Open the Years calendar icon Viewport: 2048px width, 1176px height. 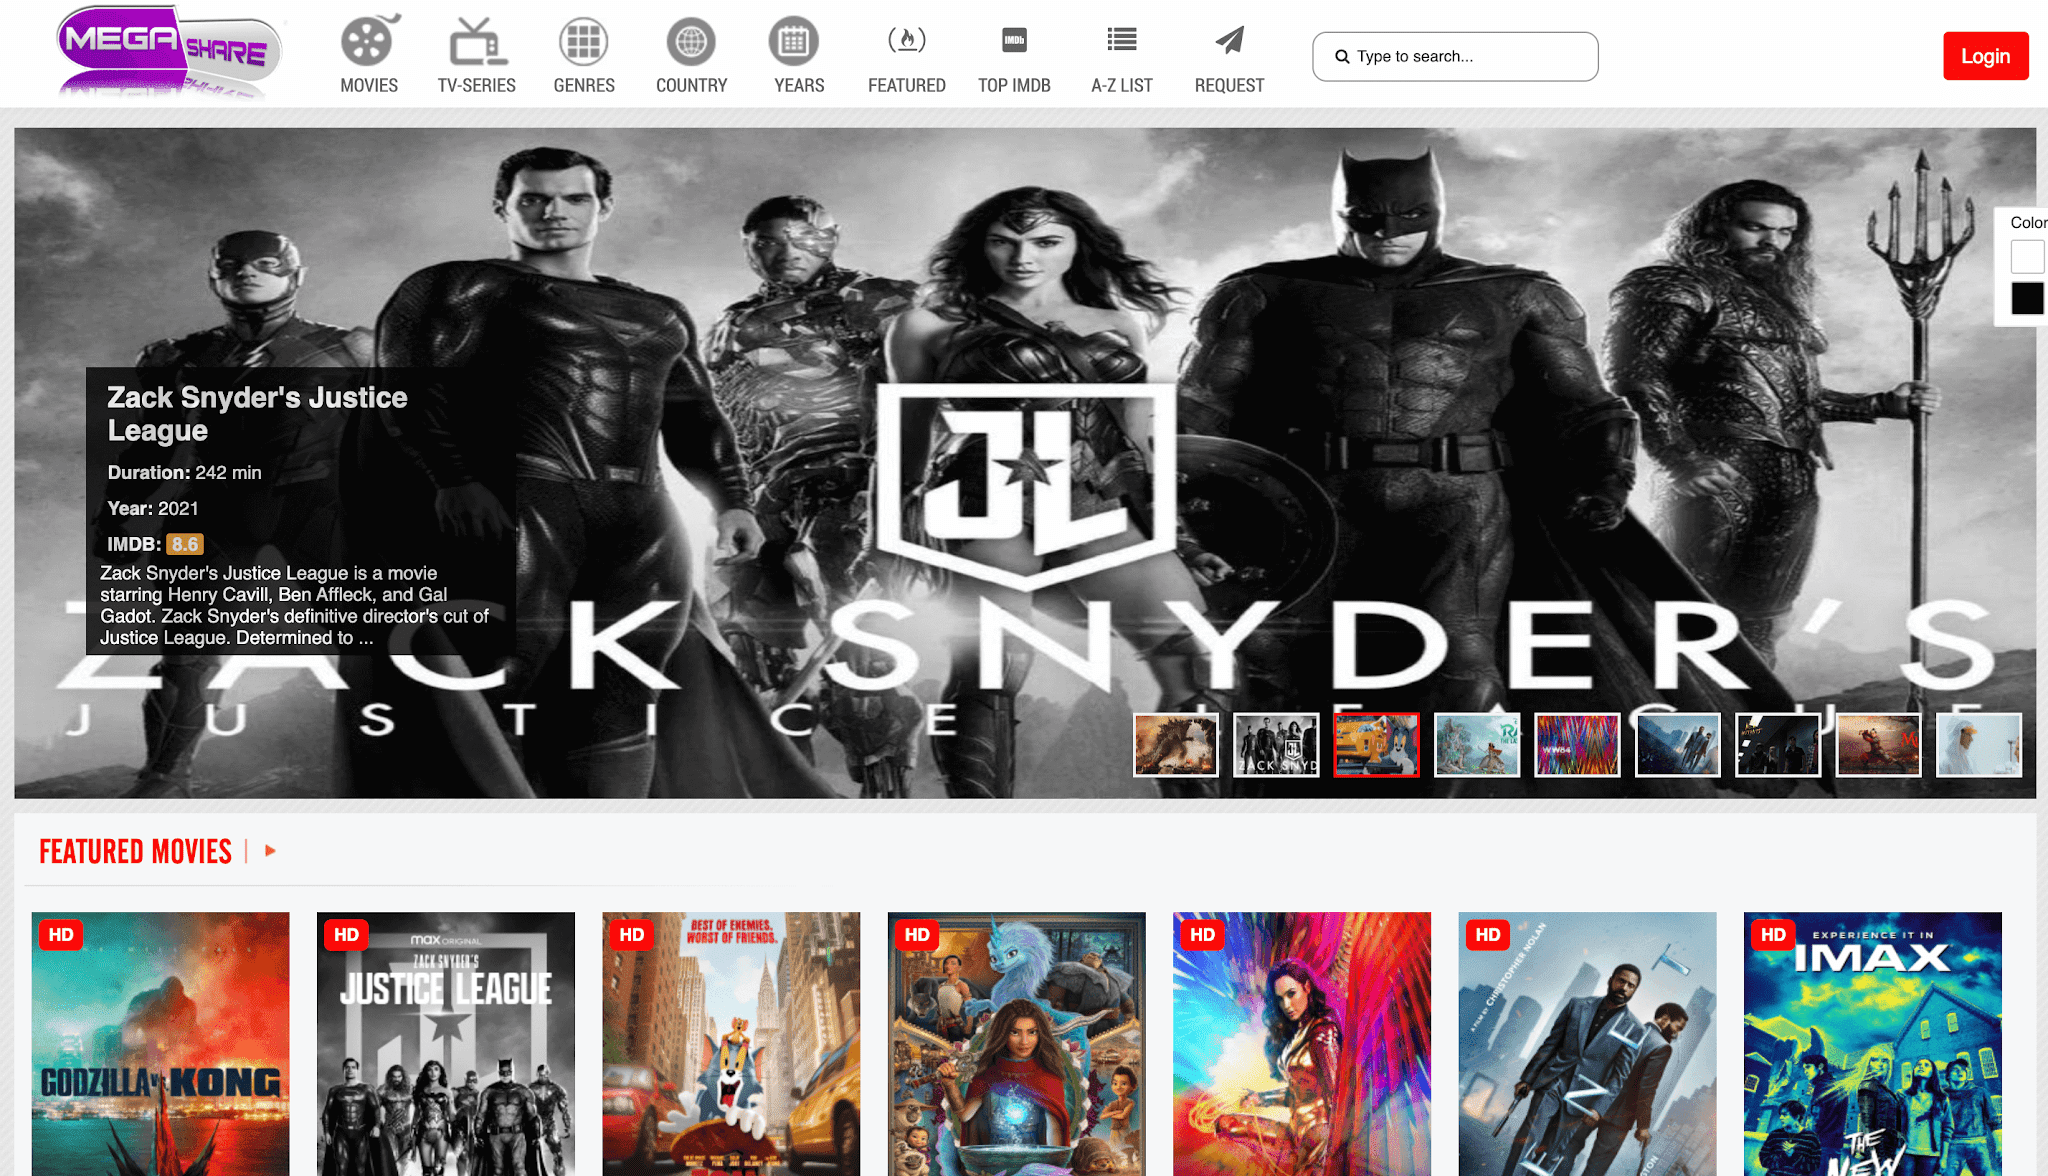pos(794,41)
